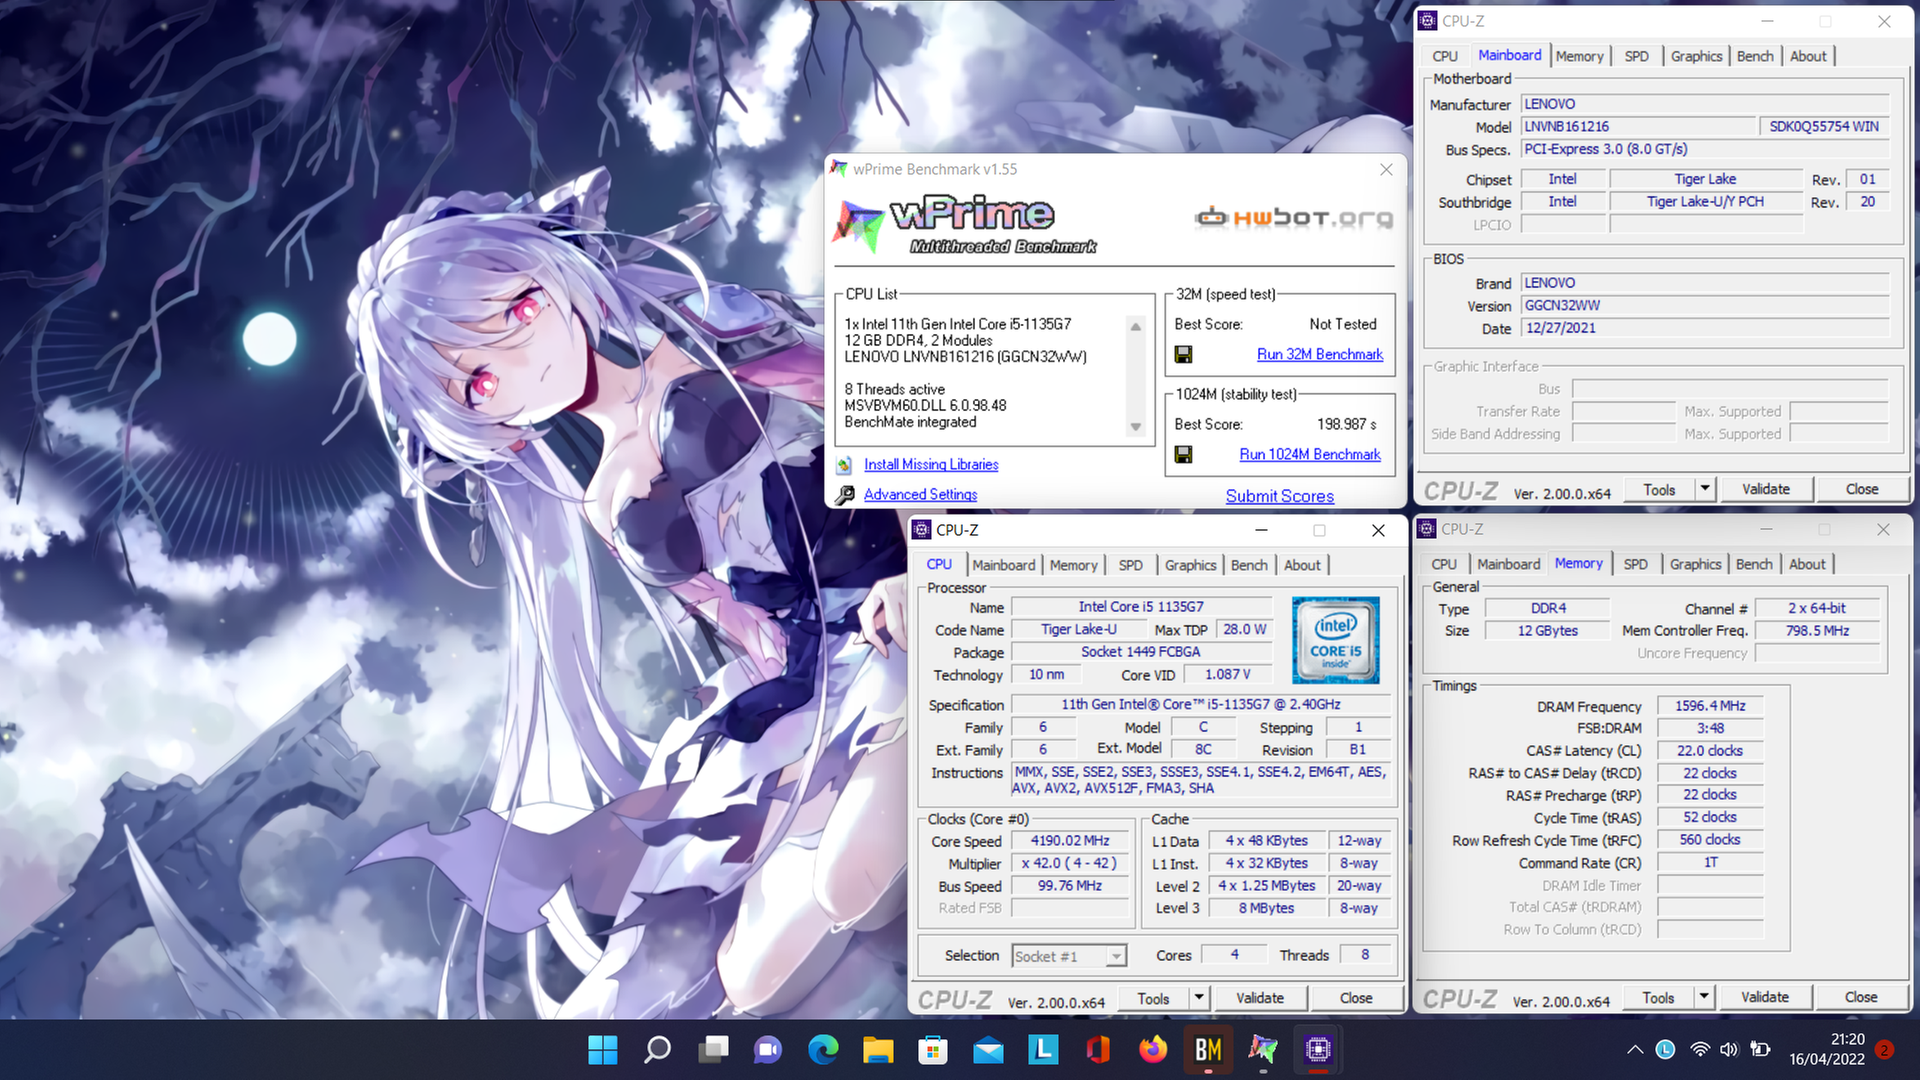Open Tools dropdown arrow in Memory window
This screenshot has height=1080, width=1920.
(1704, 997)
